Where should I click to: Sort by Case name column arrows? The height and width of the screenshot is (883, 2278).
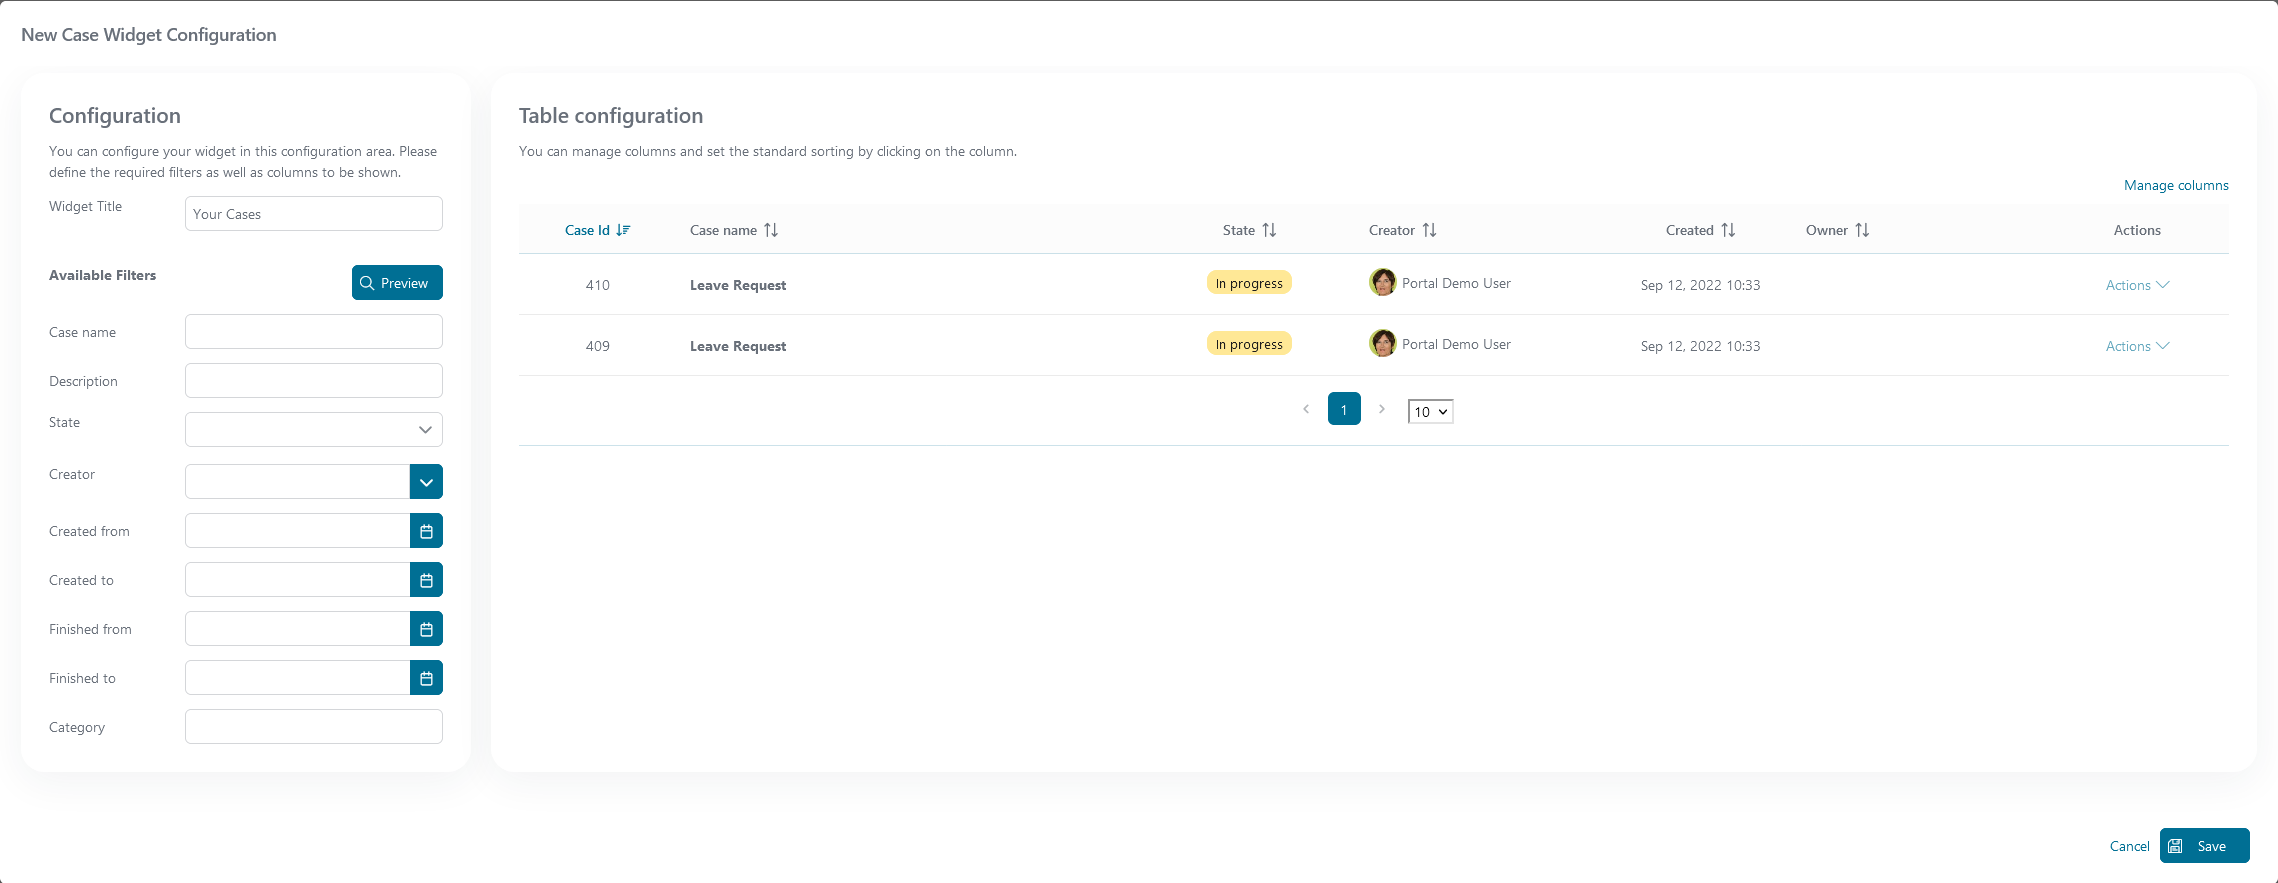point(771,230)
